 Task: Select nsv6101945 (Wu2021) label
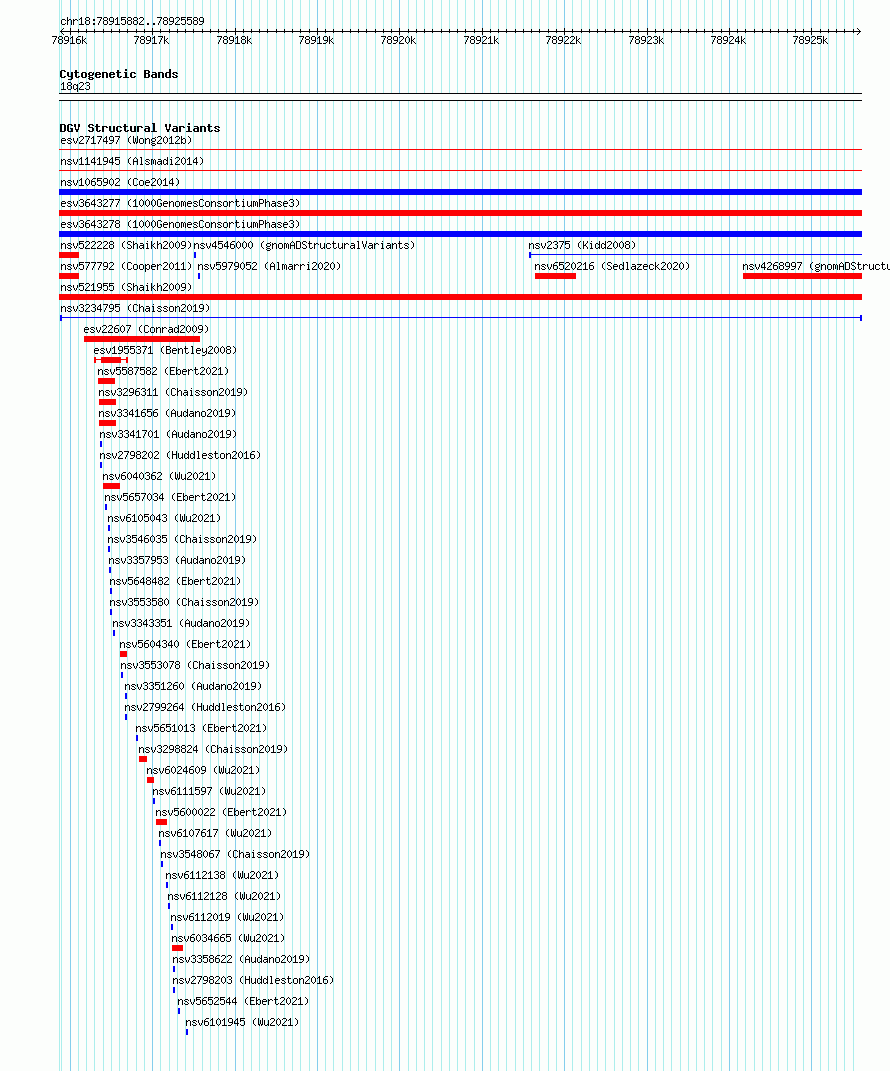tap(242, 1023)
